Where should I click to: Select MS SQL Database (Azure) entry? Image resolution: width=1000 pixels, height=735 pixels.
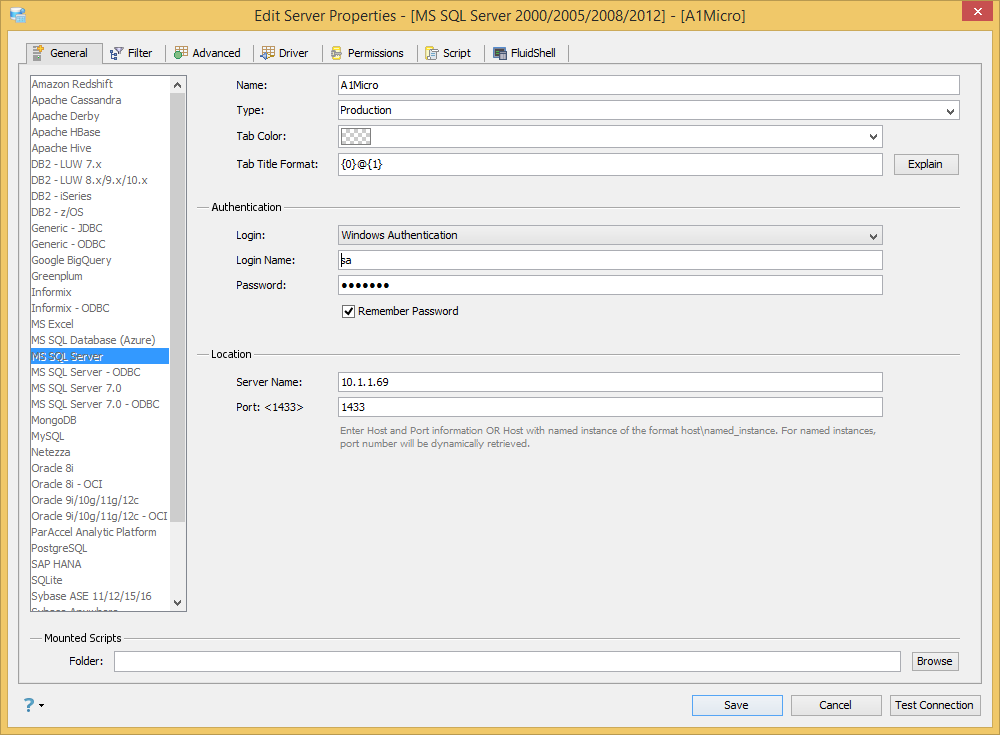click(93, 340)
